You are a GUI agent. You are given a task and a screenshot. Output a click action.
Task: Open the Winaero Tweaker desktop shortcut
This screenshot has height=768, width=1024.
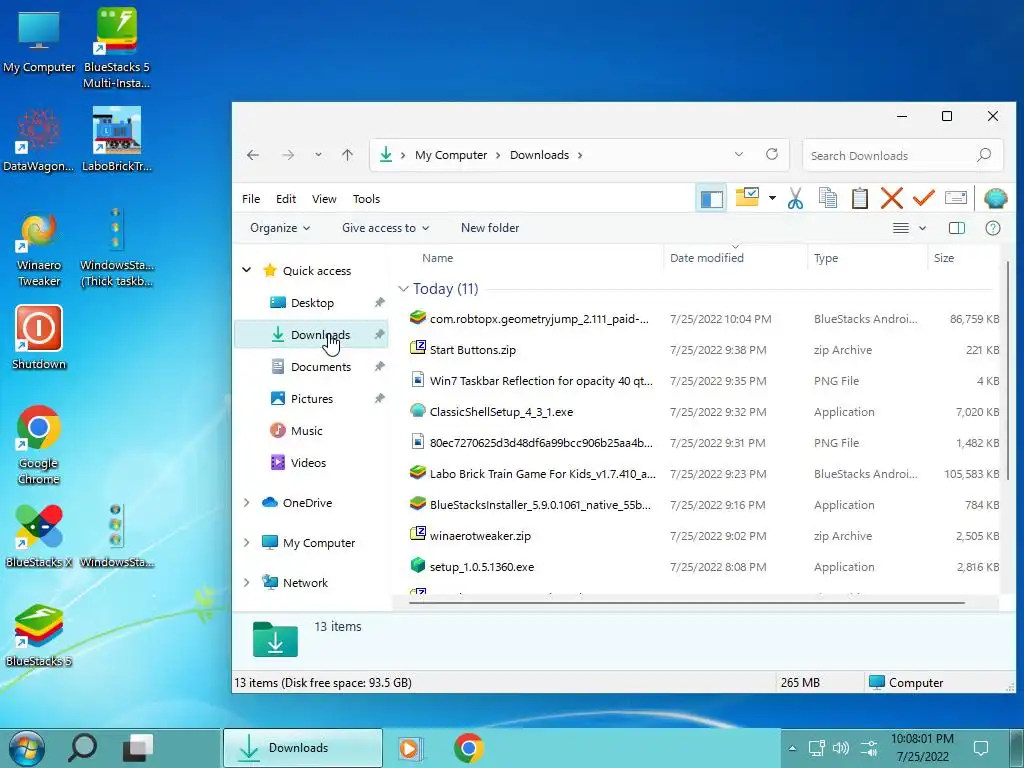39,249
